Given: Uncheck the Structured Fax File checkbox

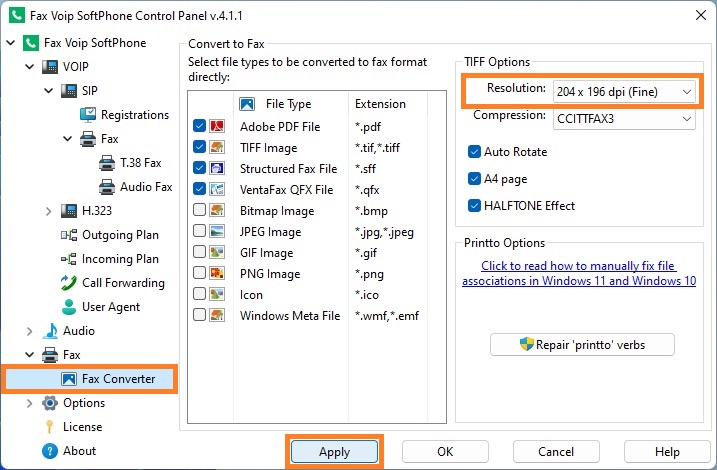Looking at the screenshot, I should 199,167.
